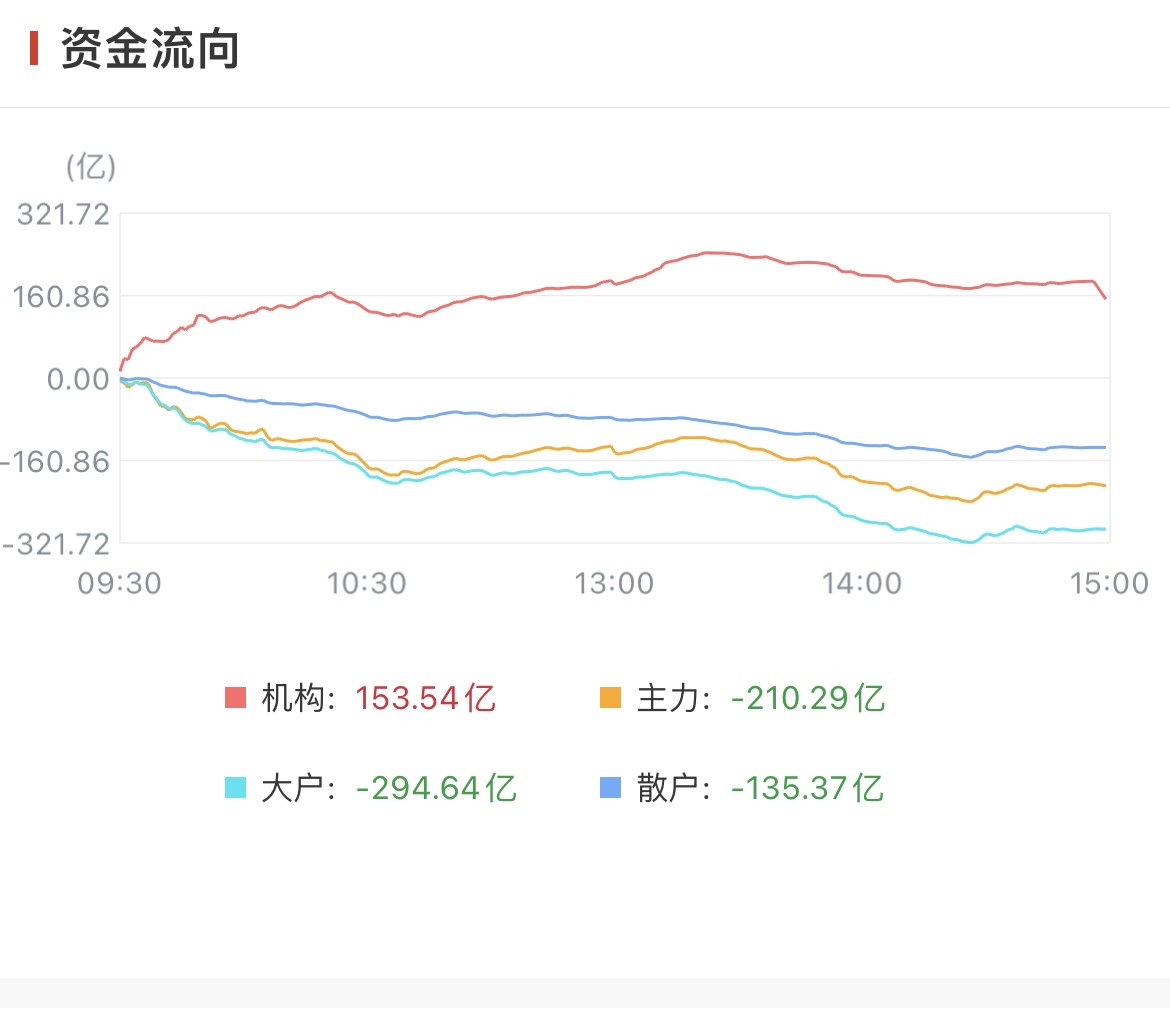1170x1023 pixels.
Task: Click the 13:00 time axis label
Action: click(613, 581)
